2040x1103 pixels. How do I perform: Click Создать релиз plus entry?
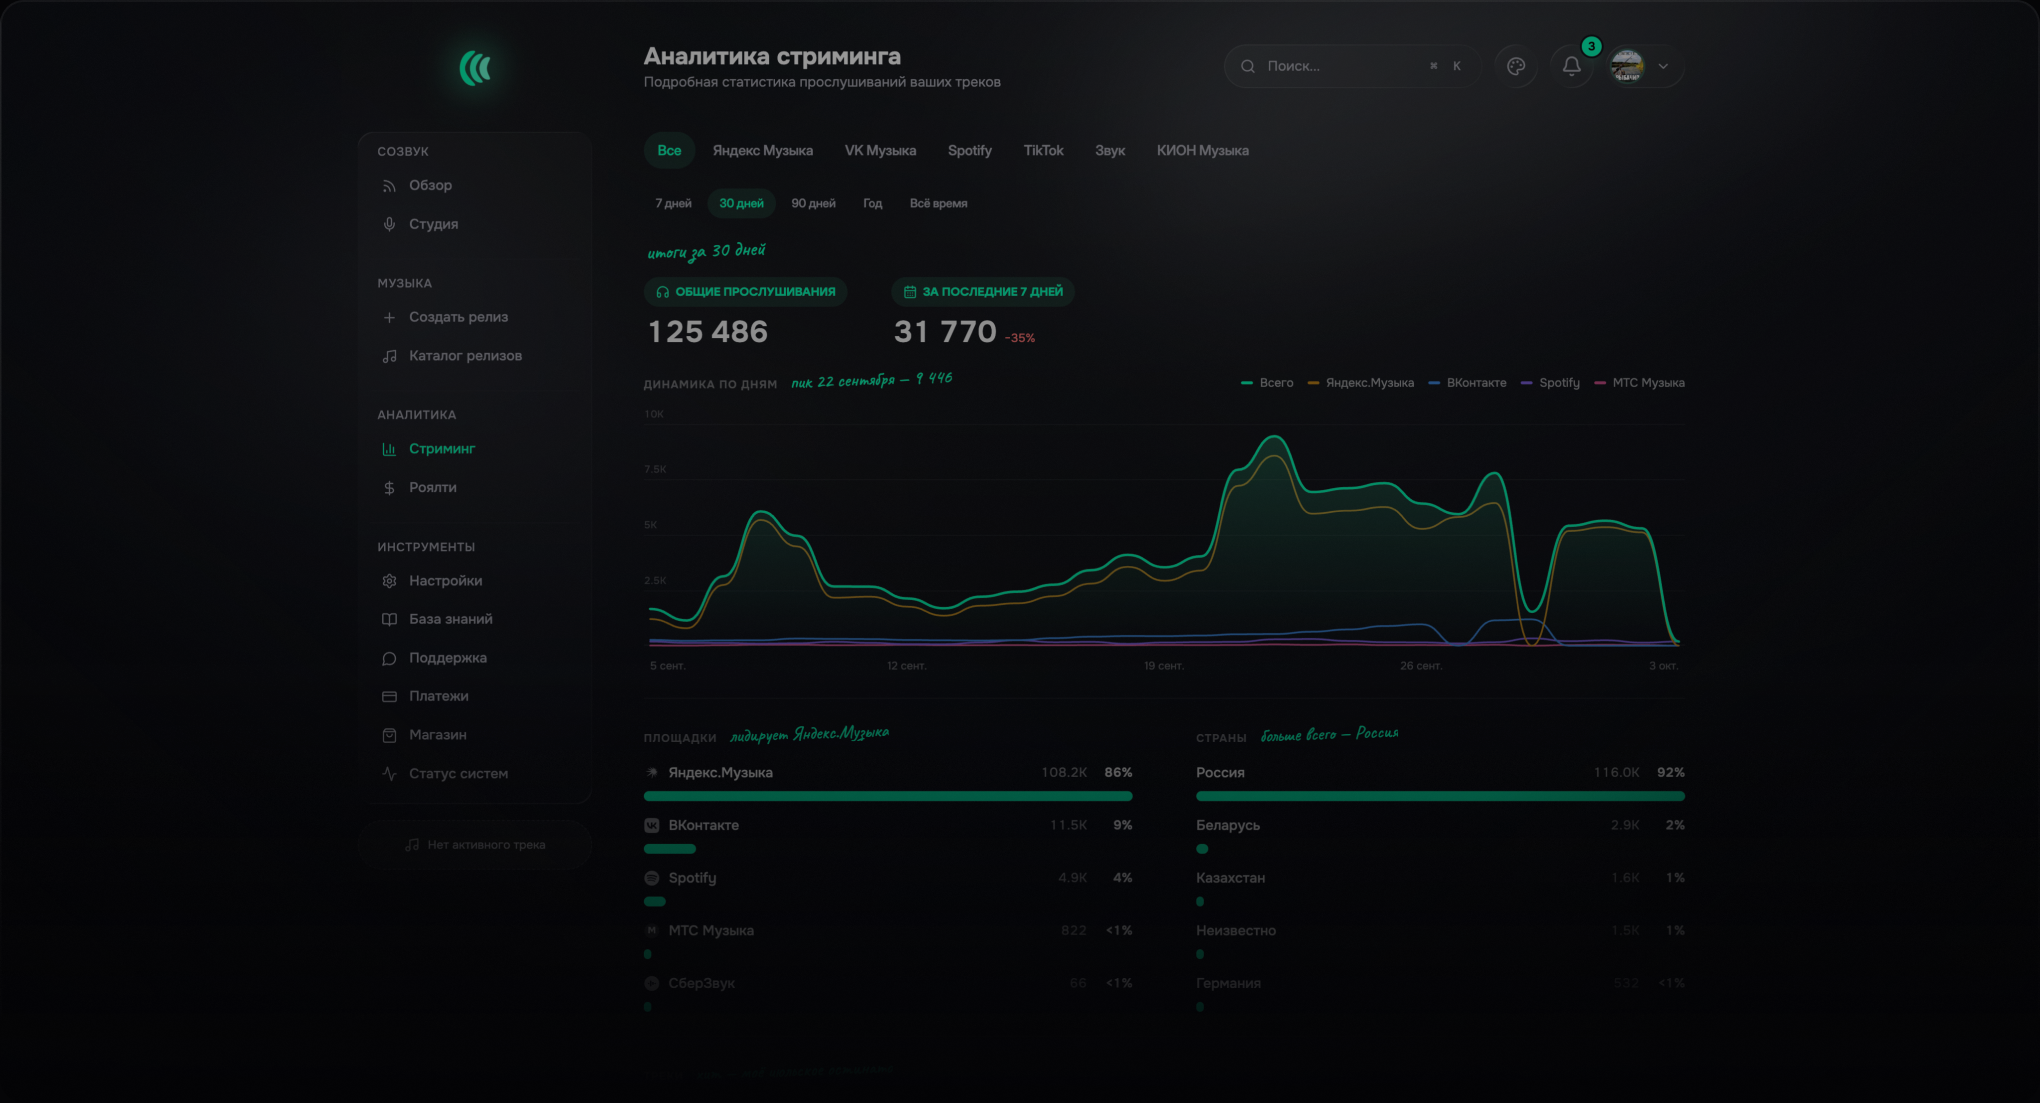point(474,317)
